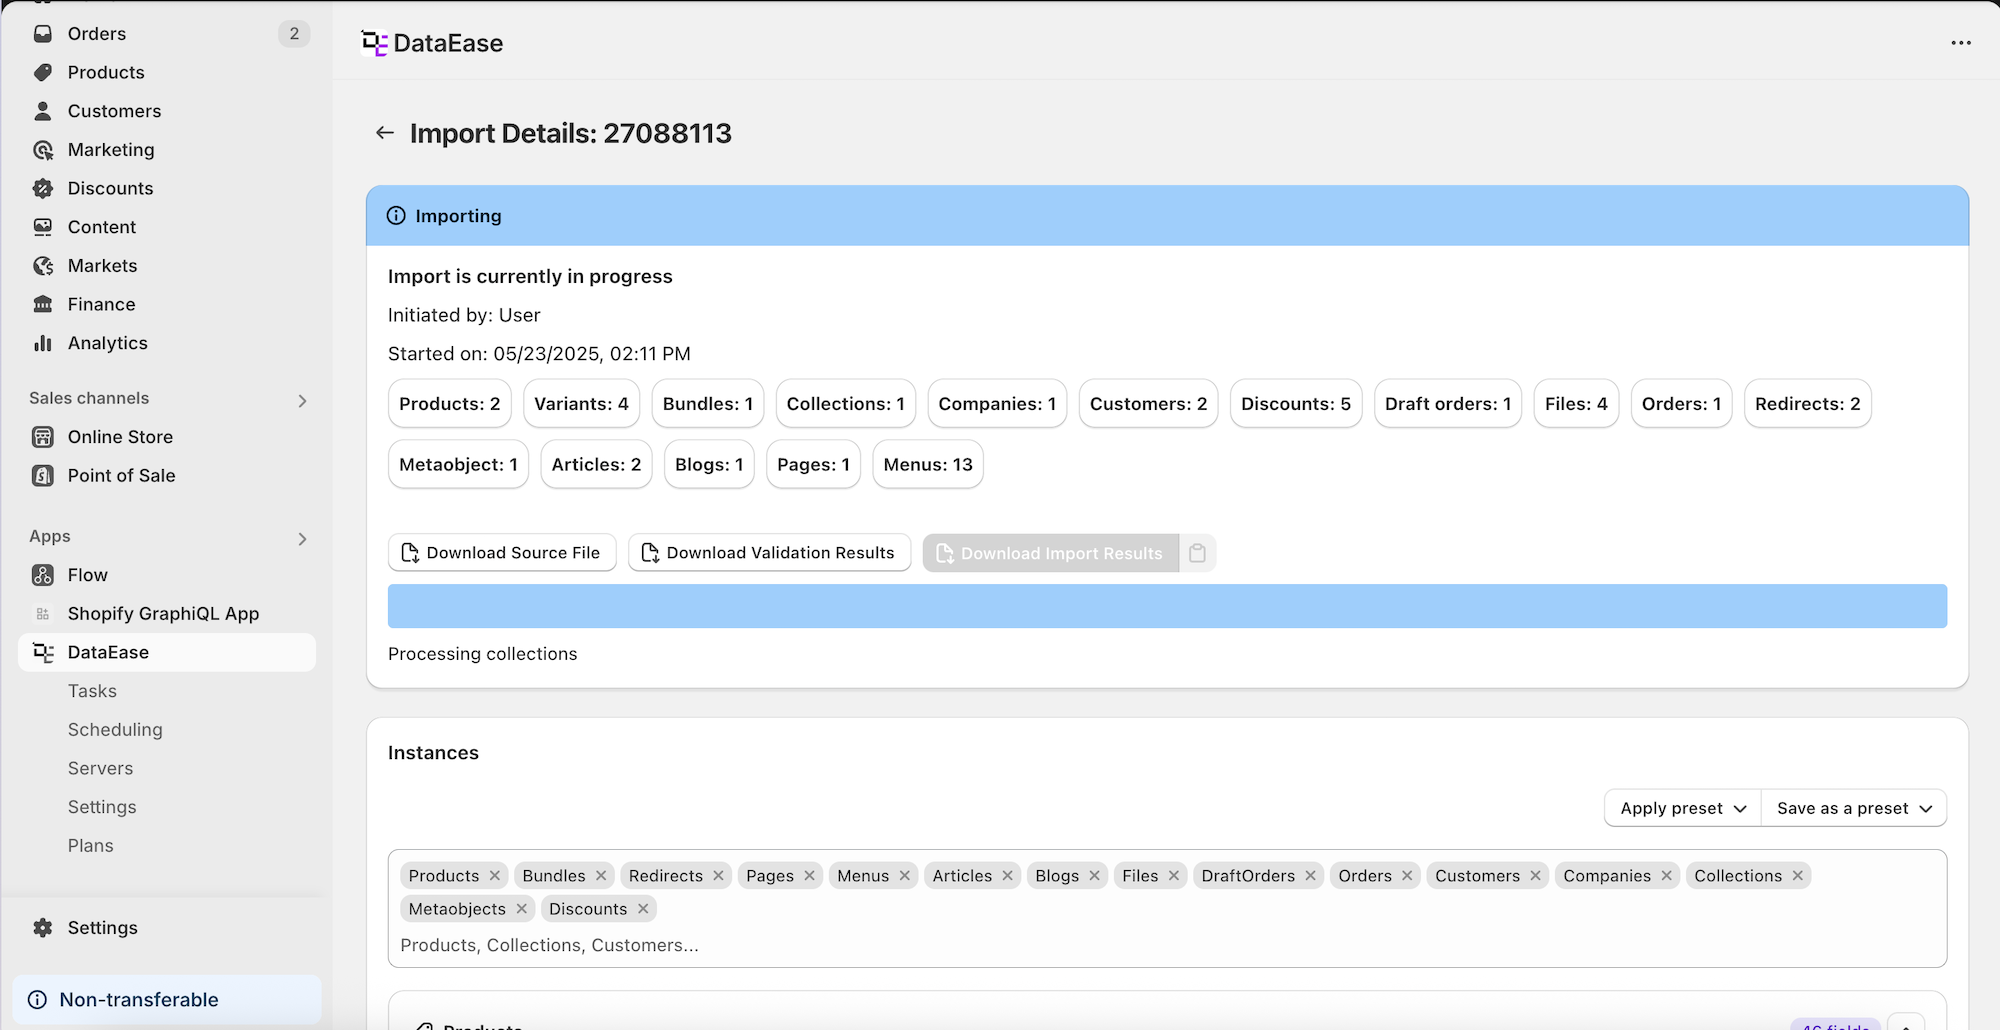The image size is (2000, 1030).
Task: Go back using the left arrow
Action: 385,133
